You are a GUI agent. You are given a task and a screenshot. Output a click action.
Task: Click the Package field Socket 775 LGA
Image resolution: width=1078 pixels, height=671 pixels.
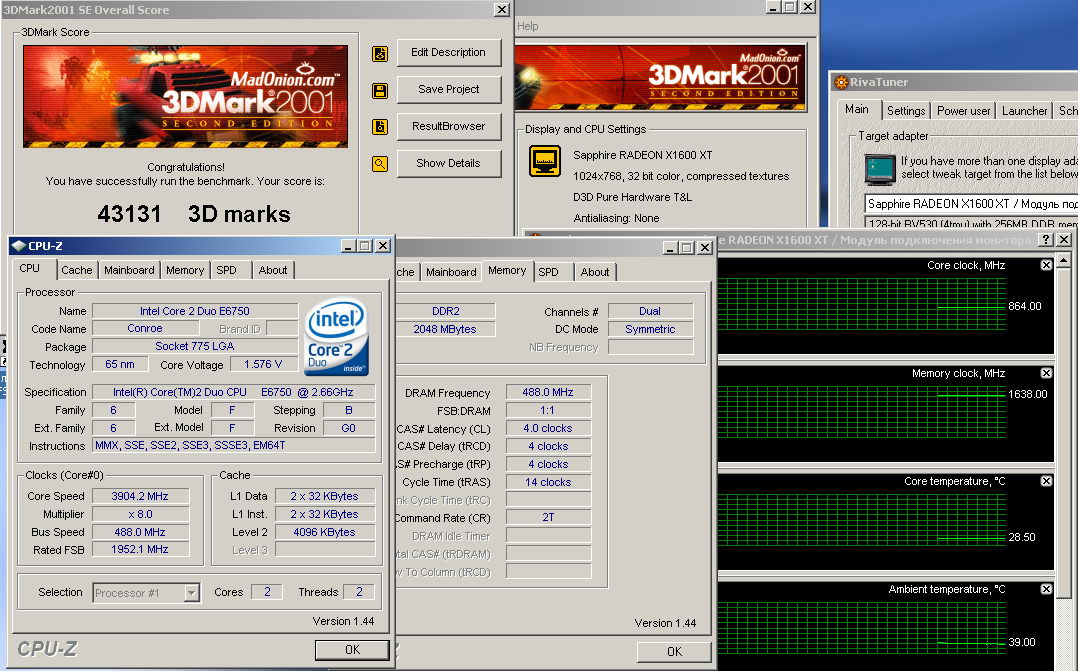(x=195, y=346)
